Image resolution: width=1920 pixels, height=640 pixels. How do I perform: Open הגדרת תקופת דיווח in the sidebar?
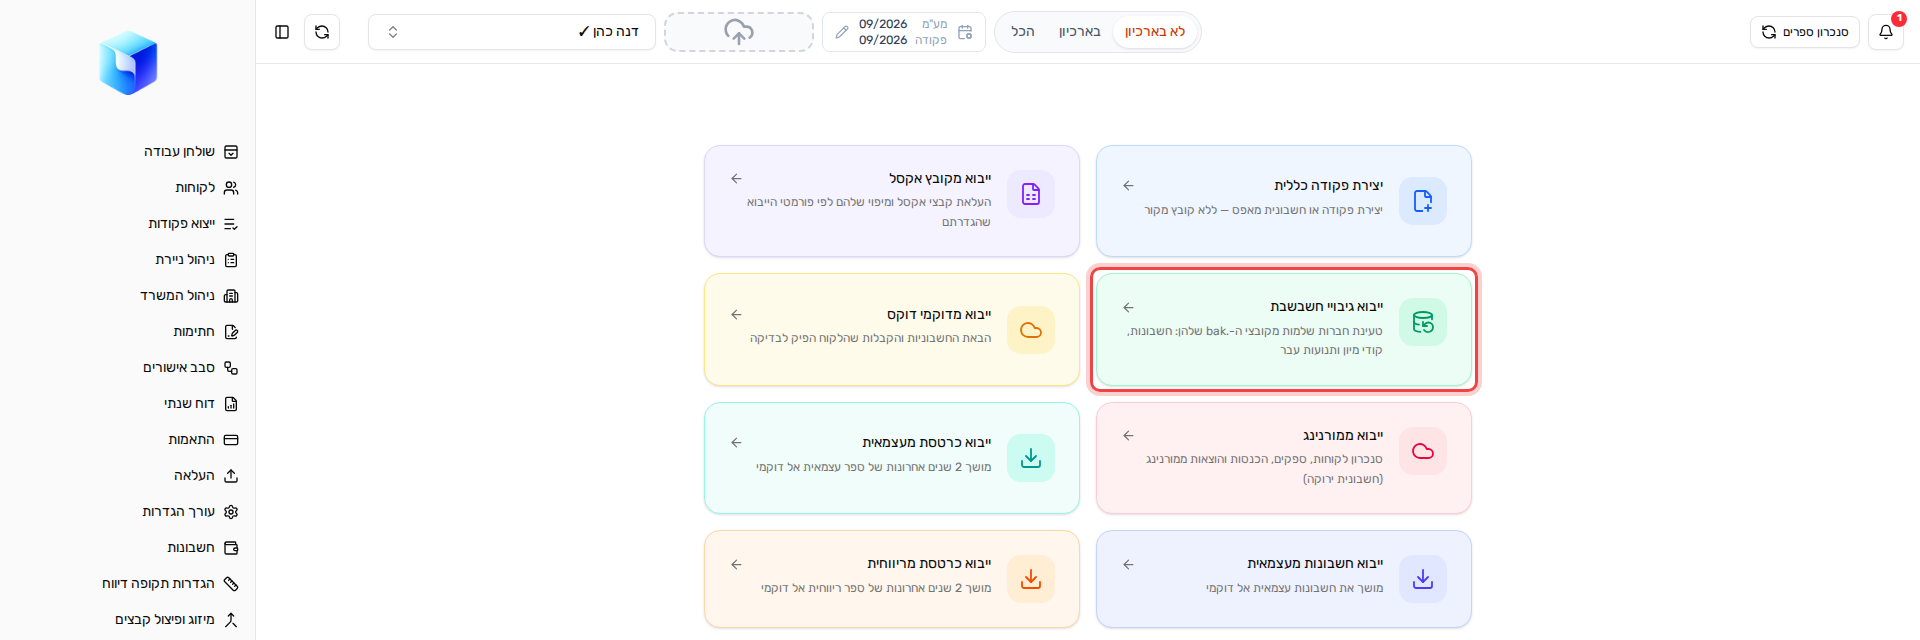pyautogui.click(x=170, y=584)
